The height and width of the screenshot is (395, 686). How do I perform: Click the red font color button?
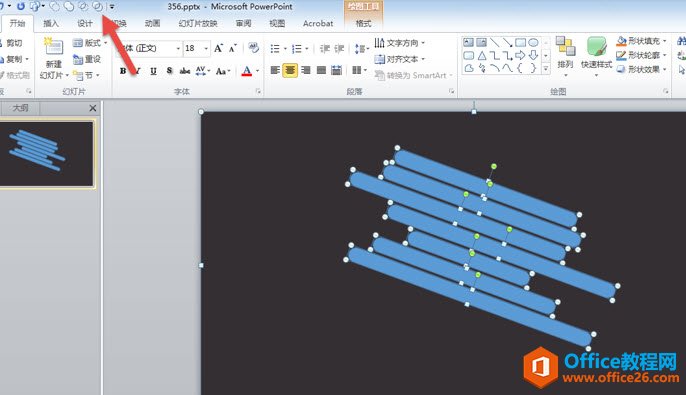[x=247, y=70]
